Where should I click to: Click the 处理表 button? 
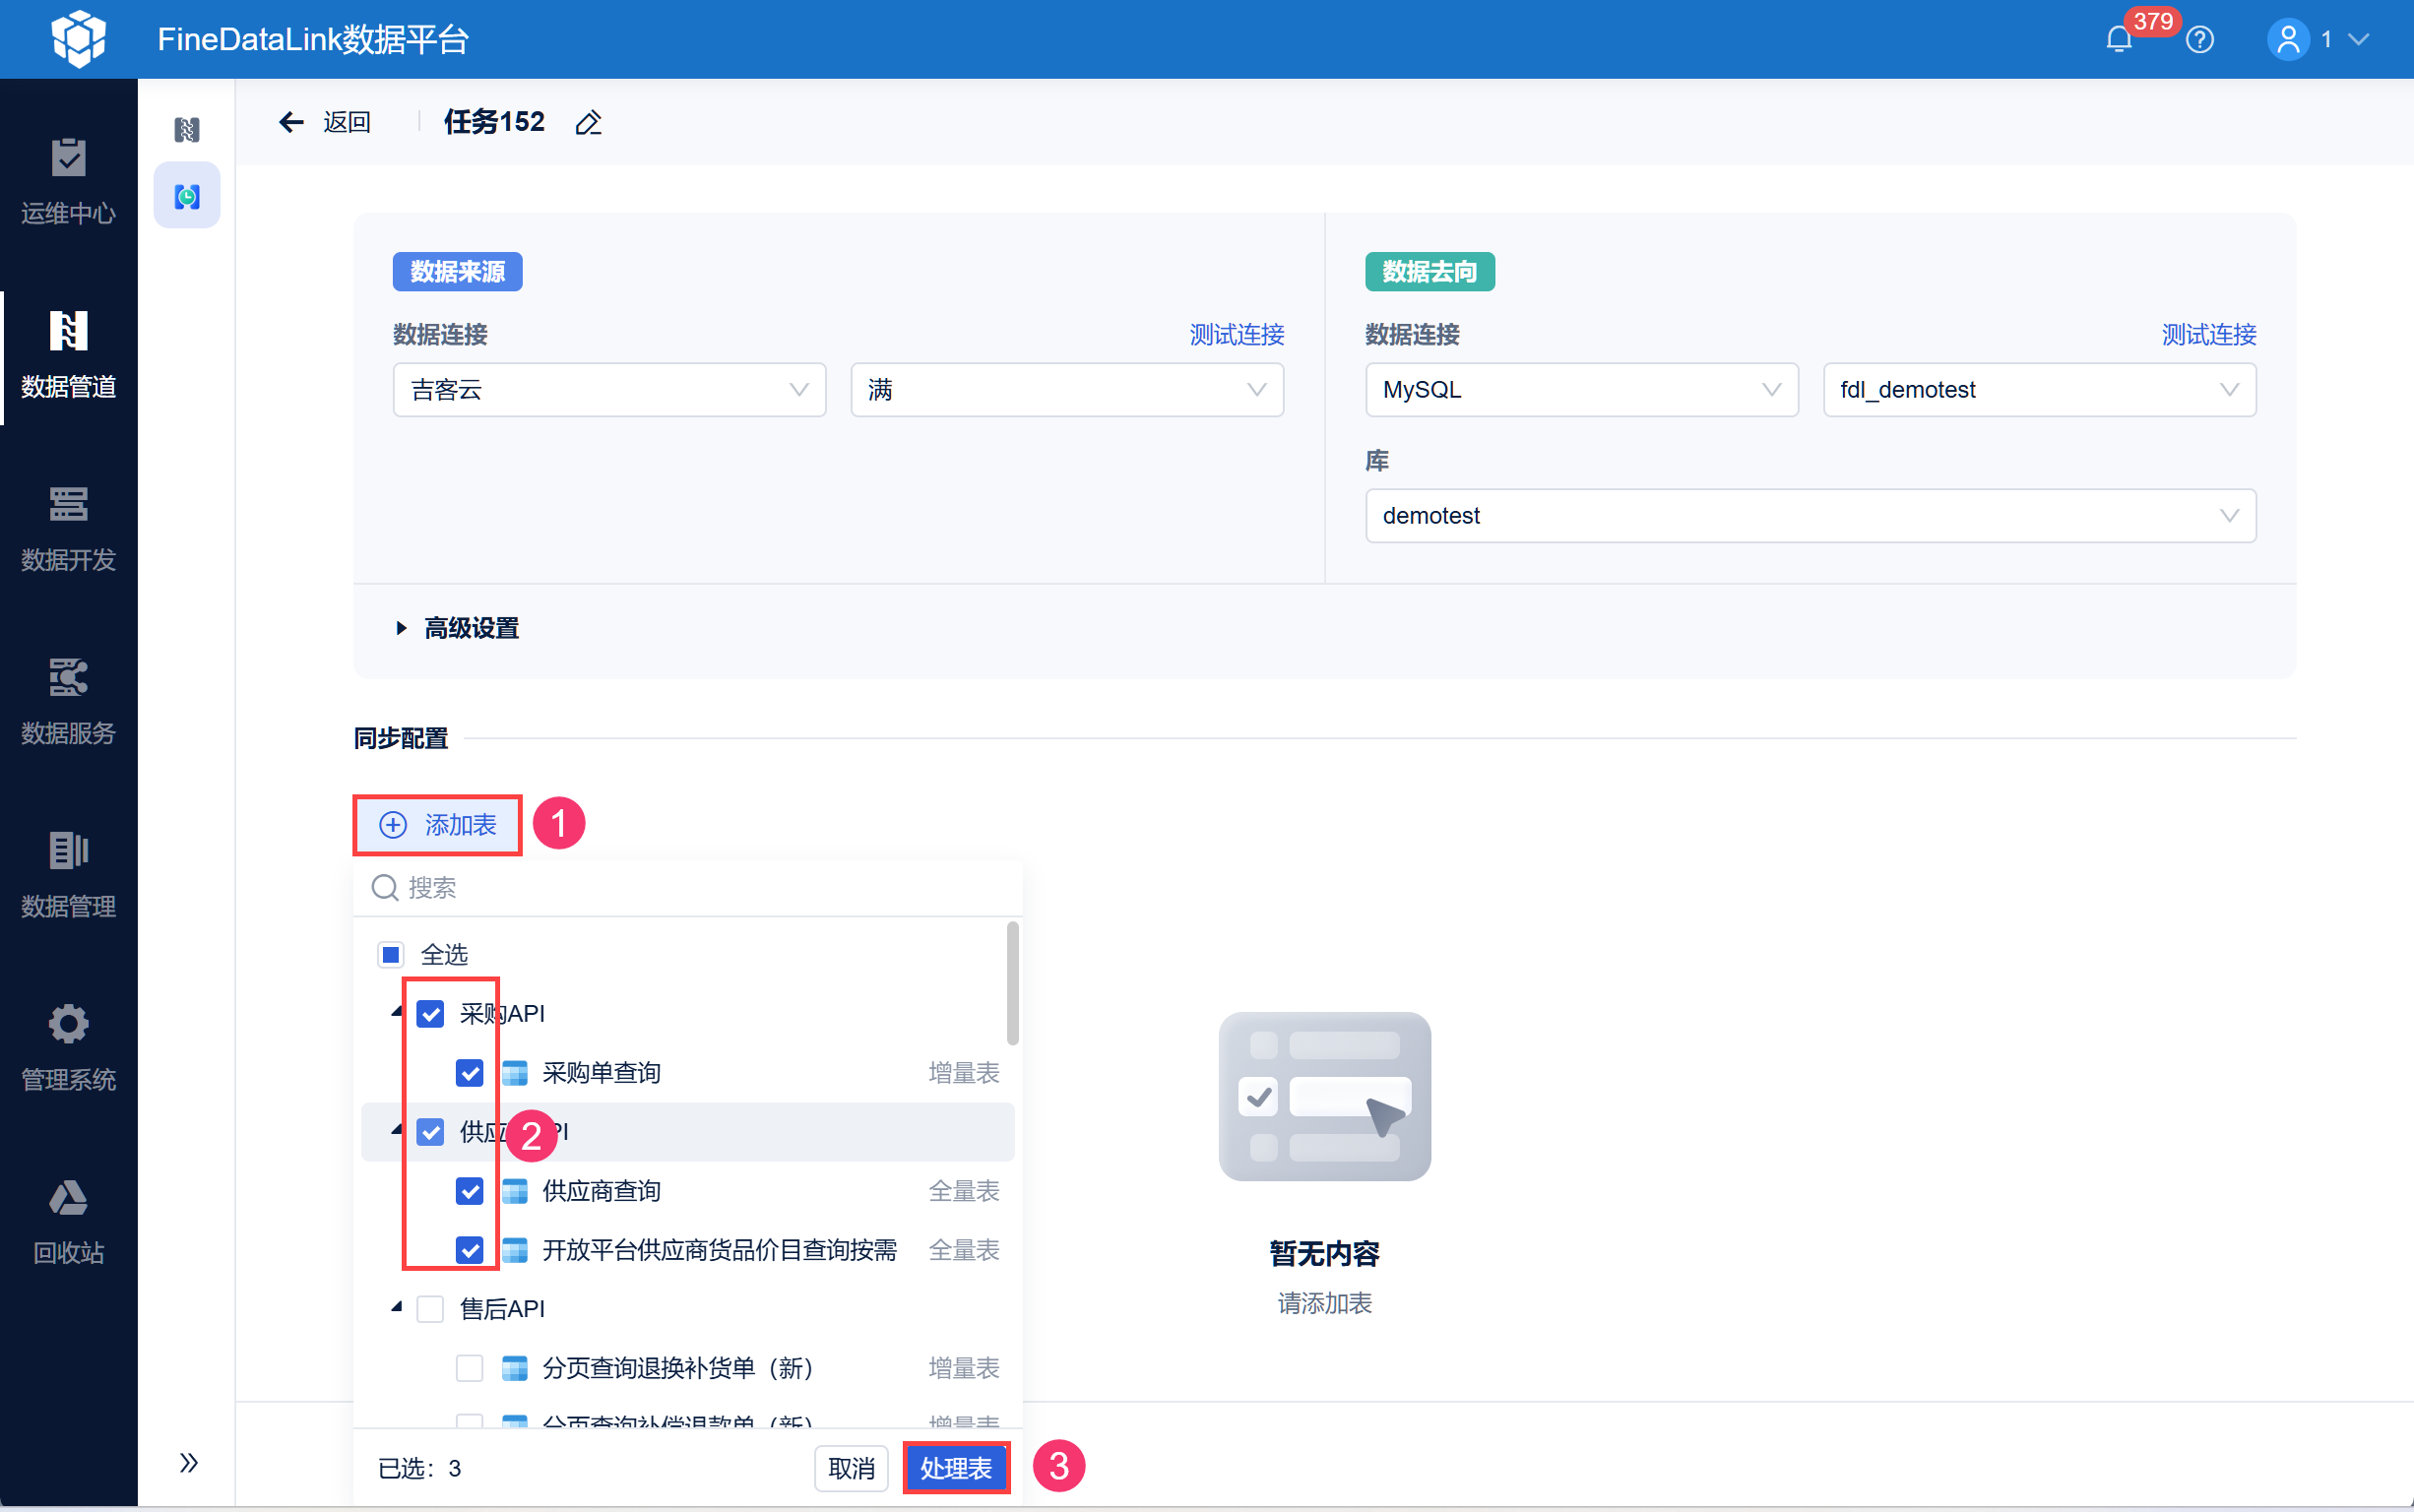956,1468
